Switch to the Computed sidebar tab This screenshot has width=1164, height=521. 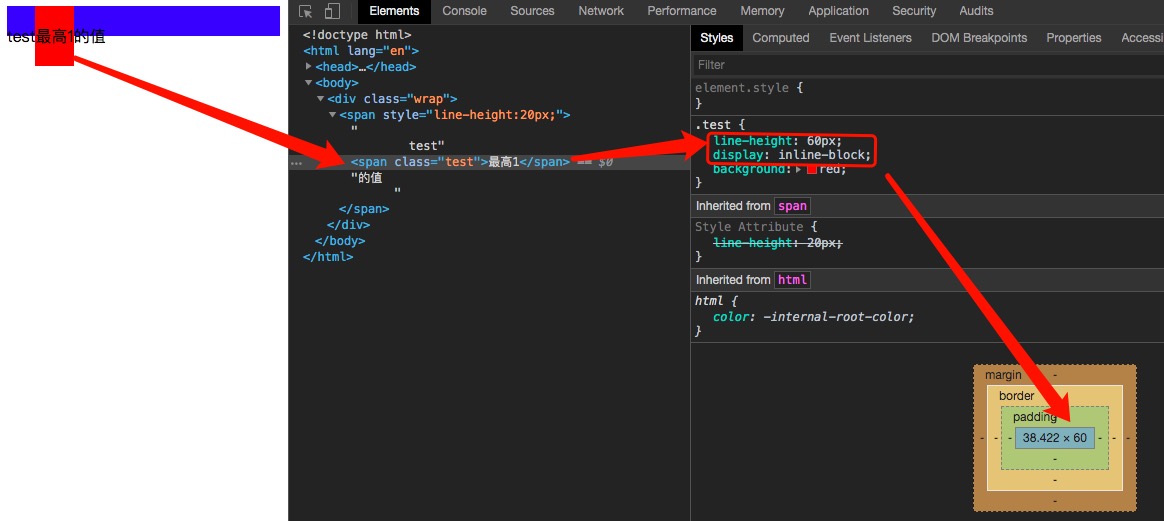[x=781, y=38]
